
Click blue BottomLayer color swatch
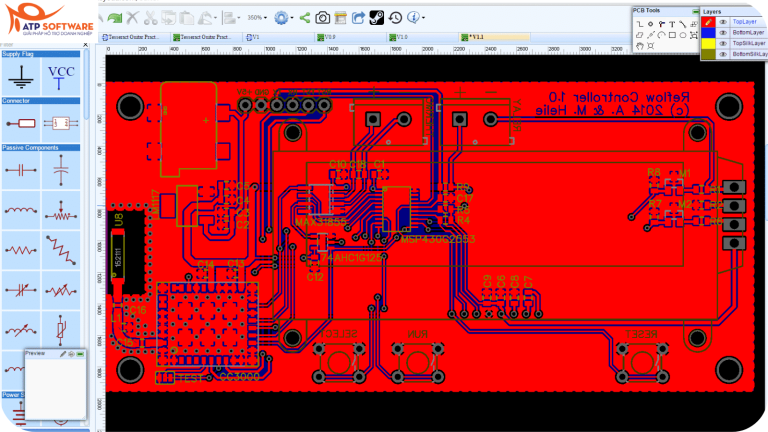coord(708,32)
